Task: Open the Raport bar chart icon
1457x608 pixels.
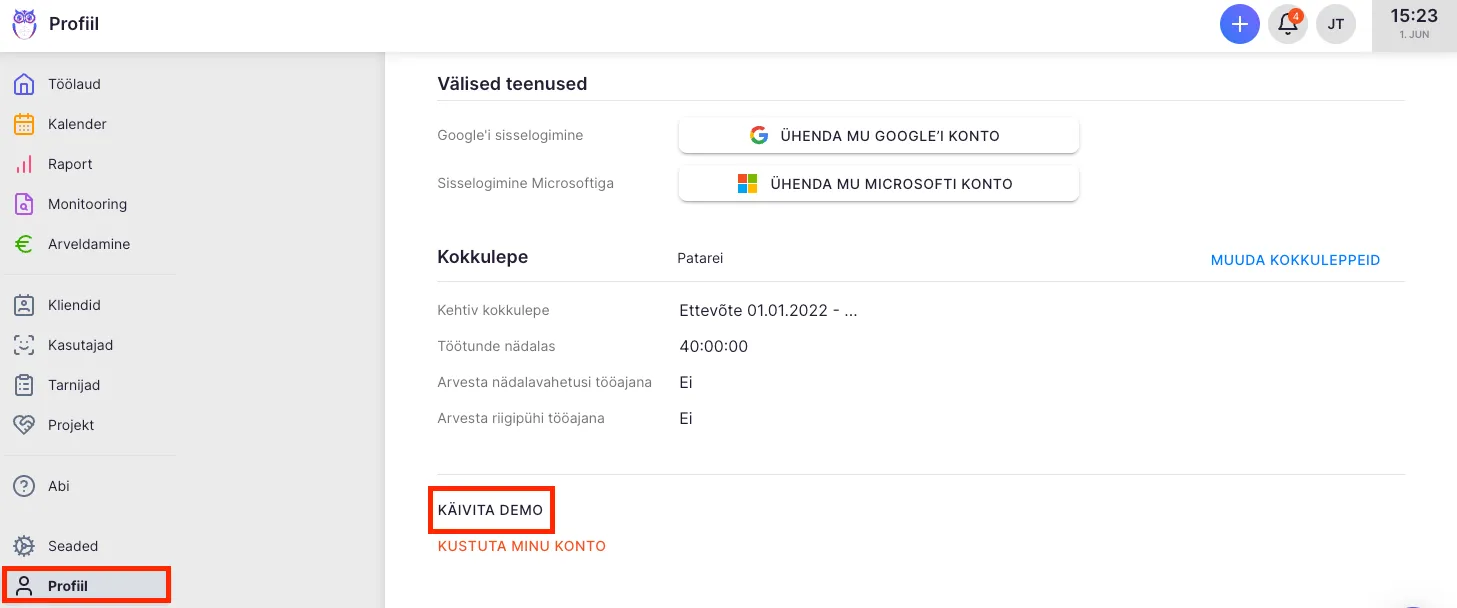Action: pyautogui.click(x=24, y=164)
